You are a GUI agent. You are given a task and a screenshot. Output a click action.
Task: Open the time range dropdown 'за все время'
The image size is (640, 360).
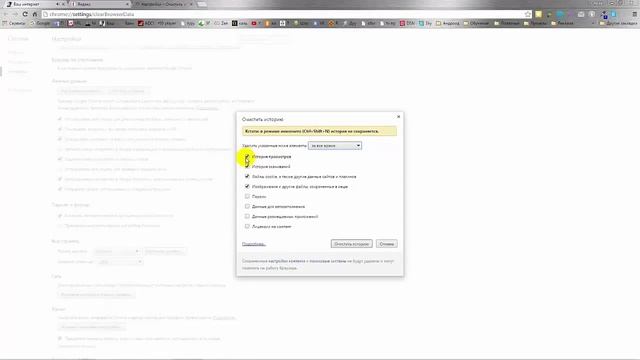point(335,145)
